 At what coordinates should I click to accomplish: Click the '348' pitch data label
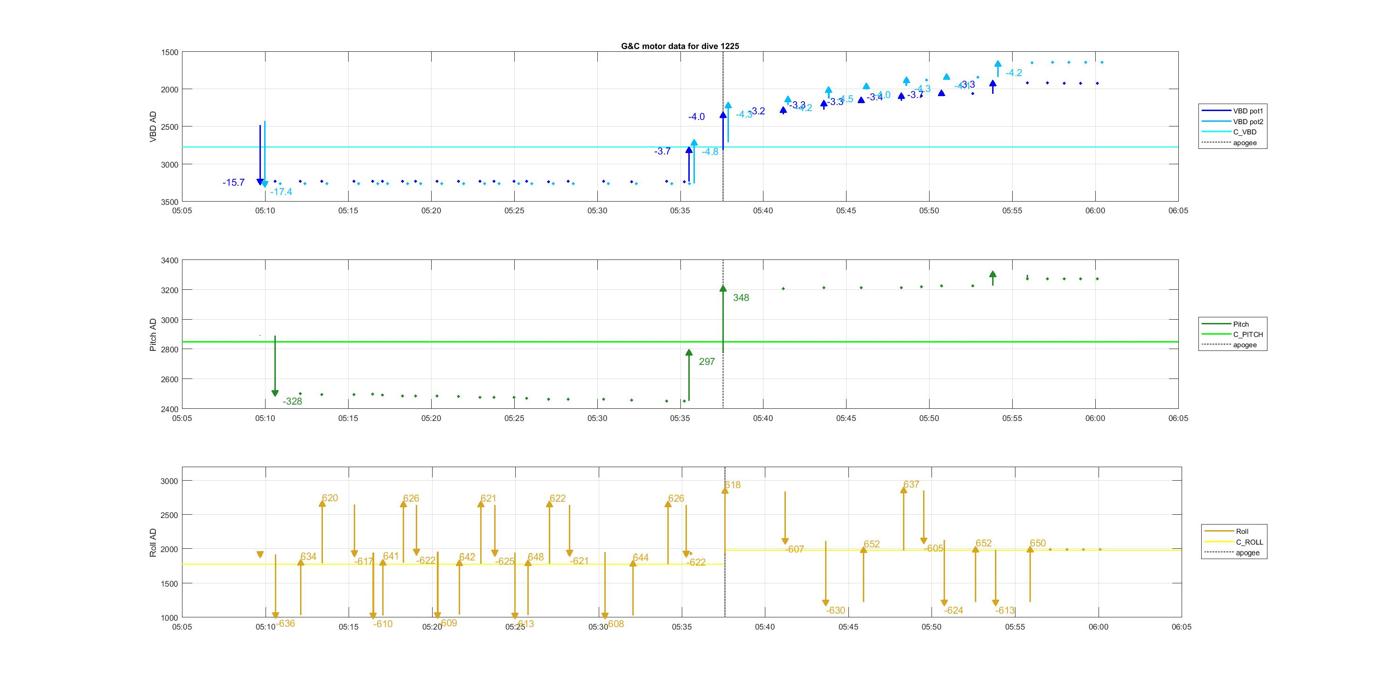[x=740, y=298]
